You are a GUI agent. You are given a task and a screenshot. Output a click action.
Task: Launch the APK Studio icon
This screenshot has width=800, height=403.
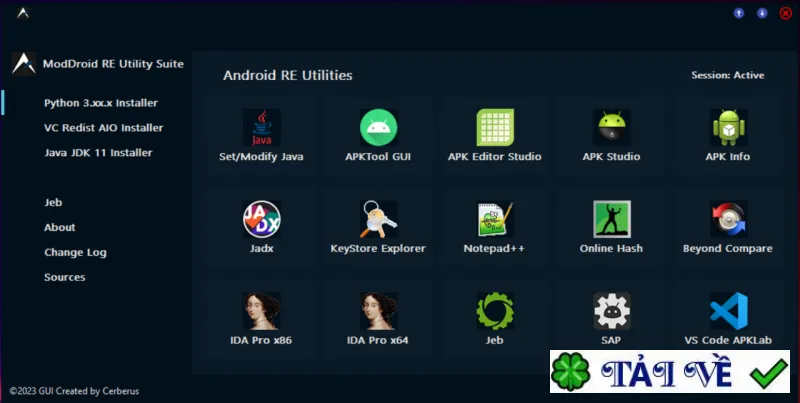611,136
